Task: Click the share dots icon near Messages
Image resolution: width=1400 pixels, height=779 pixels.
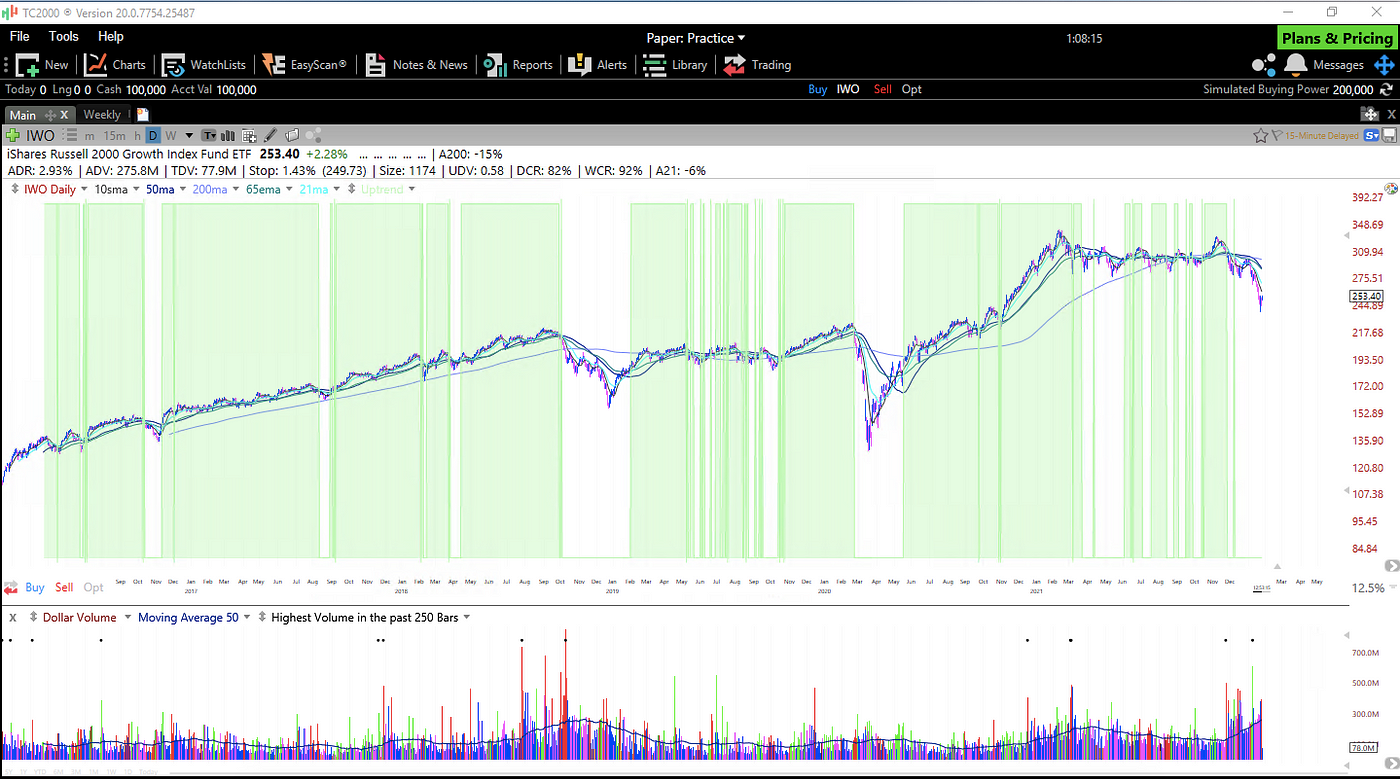Action: coord(1264,64)
